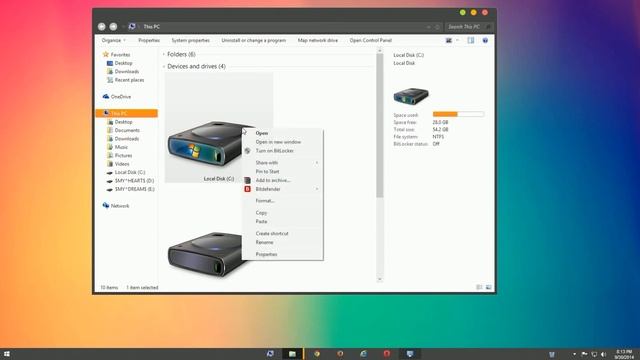Expand the Bitdefender submenu
Screen dimensions: 640x360
283,189
